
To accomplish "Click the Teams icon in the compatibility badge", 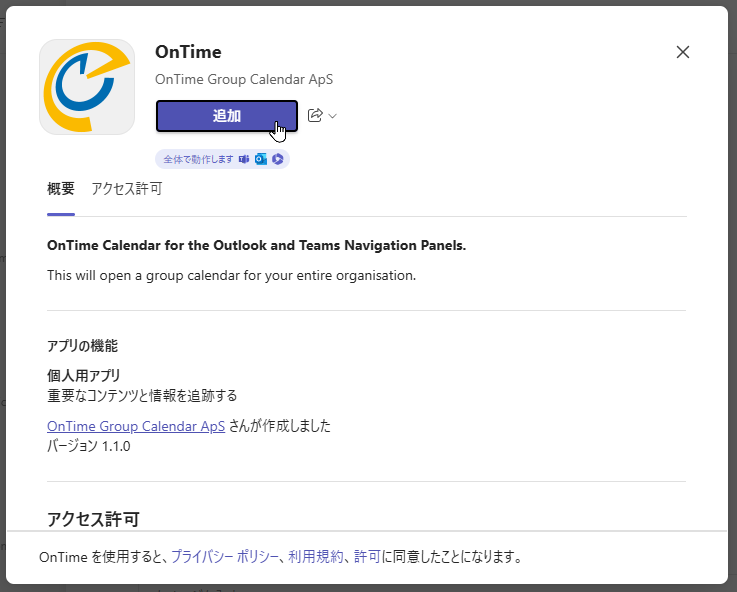I will (x=244, y=159).
